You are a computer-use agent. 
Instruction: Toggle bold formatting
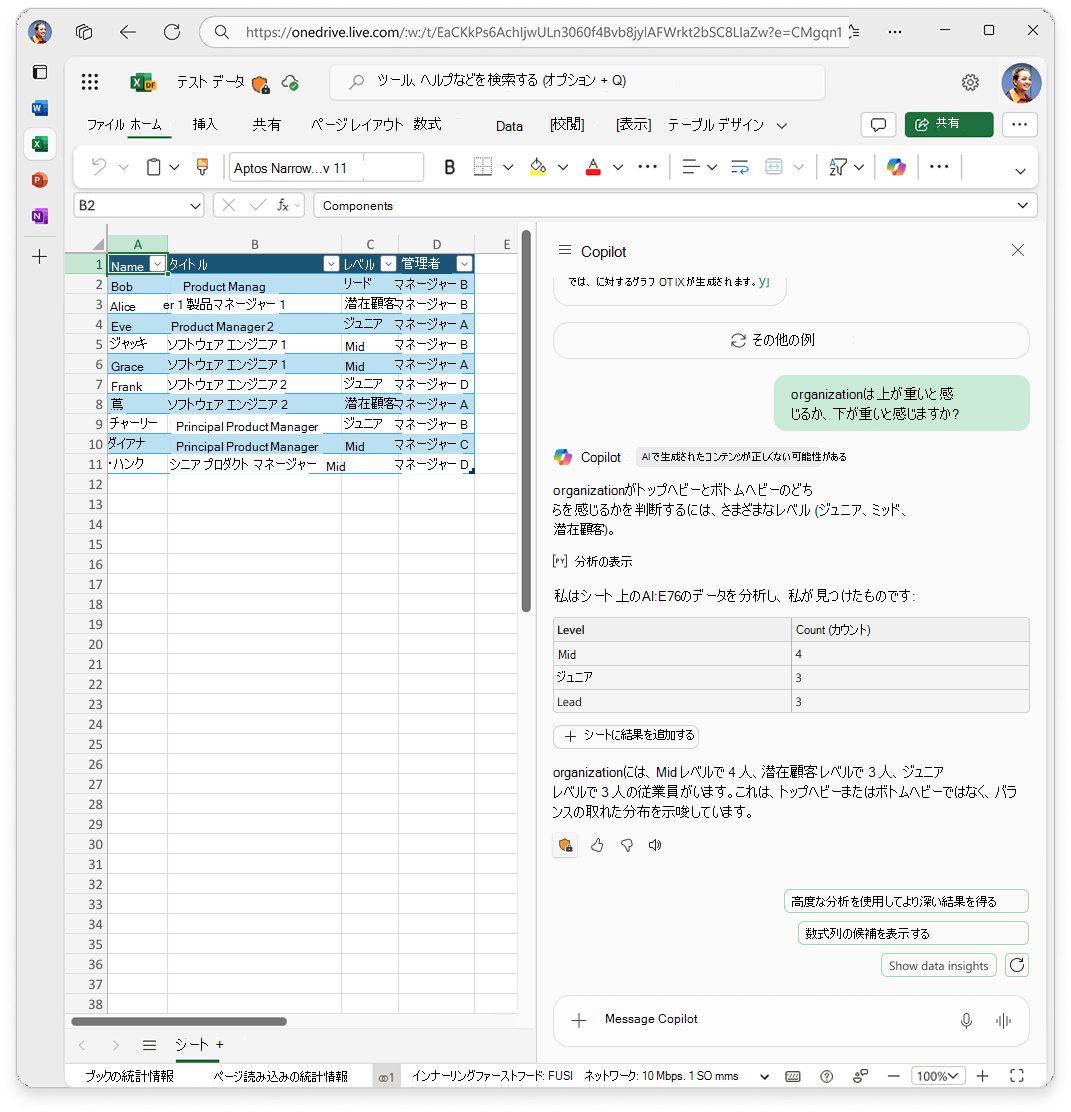coord(449,167)
